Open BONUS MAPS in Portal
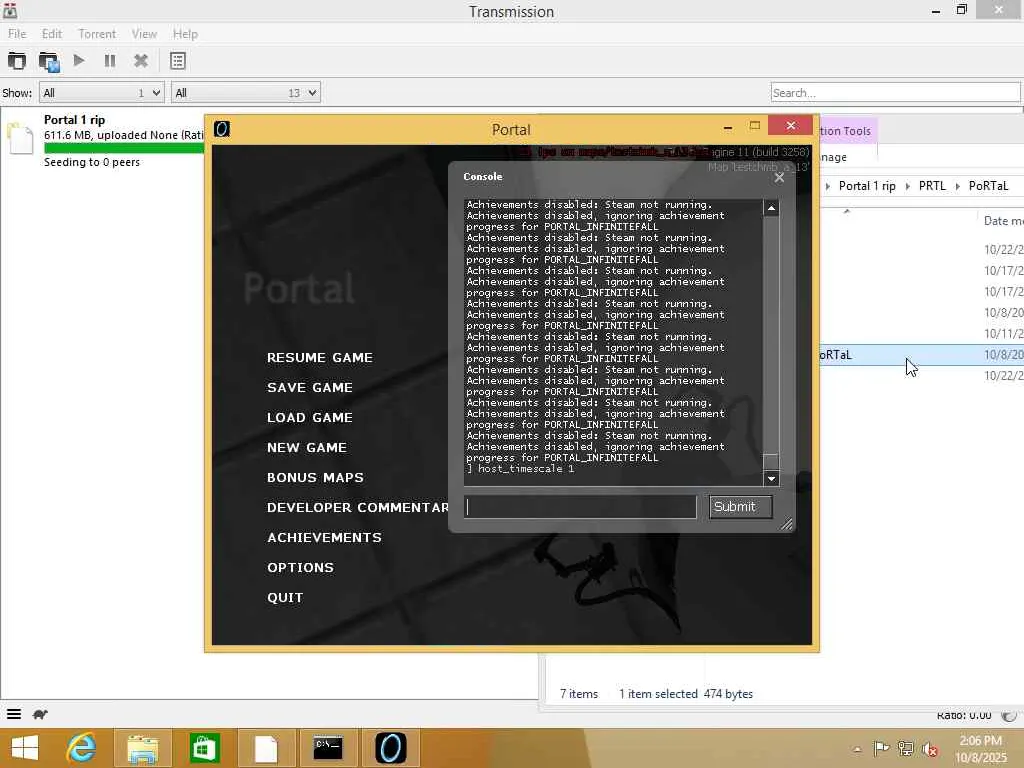1024x768 pixels. (x=315, y=478)
